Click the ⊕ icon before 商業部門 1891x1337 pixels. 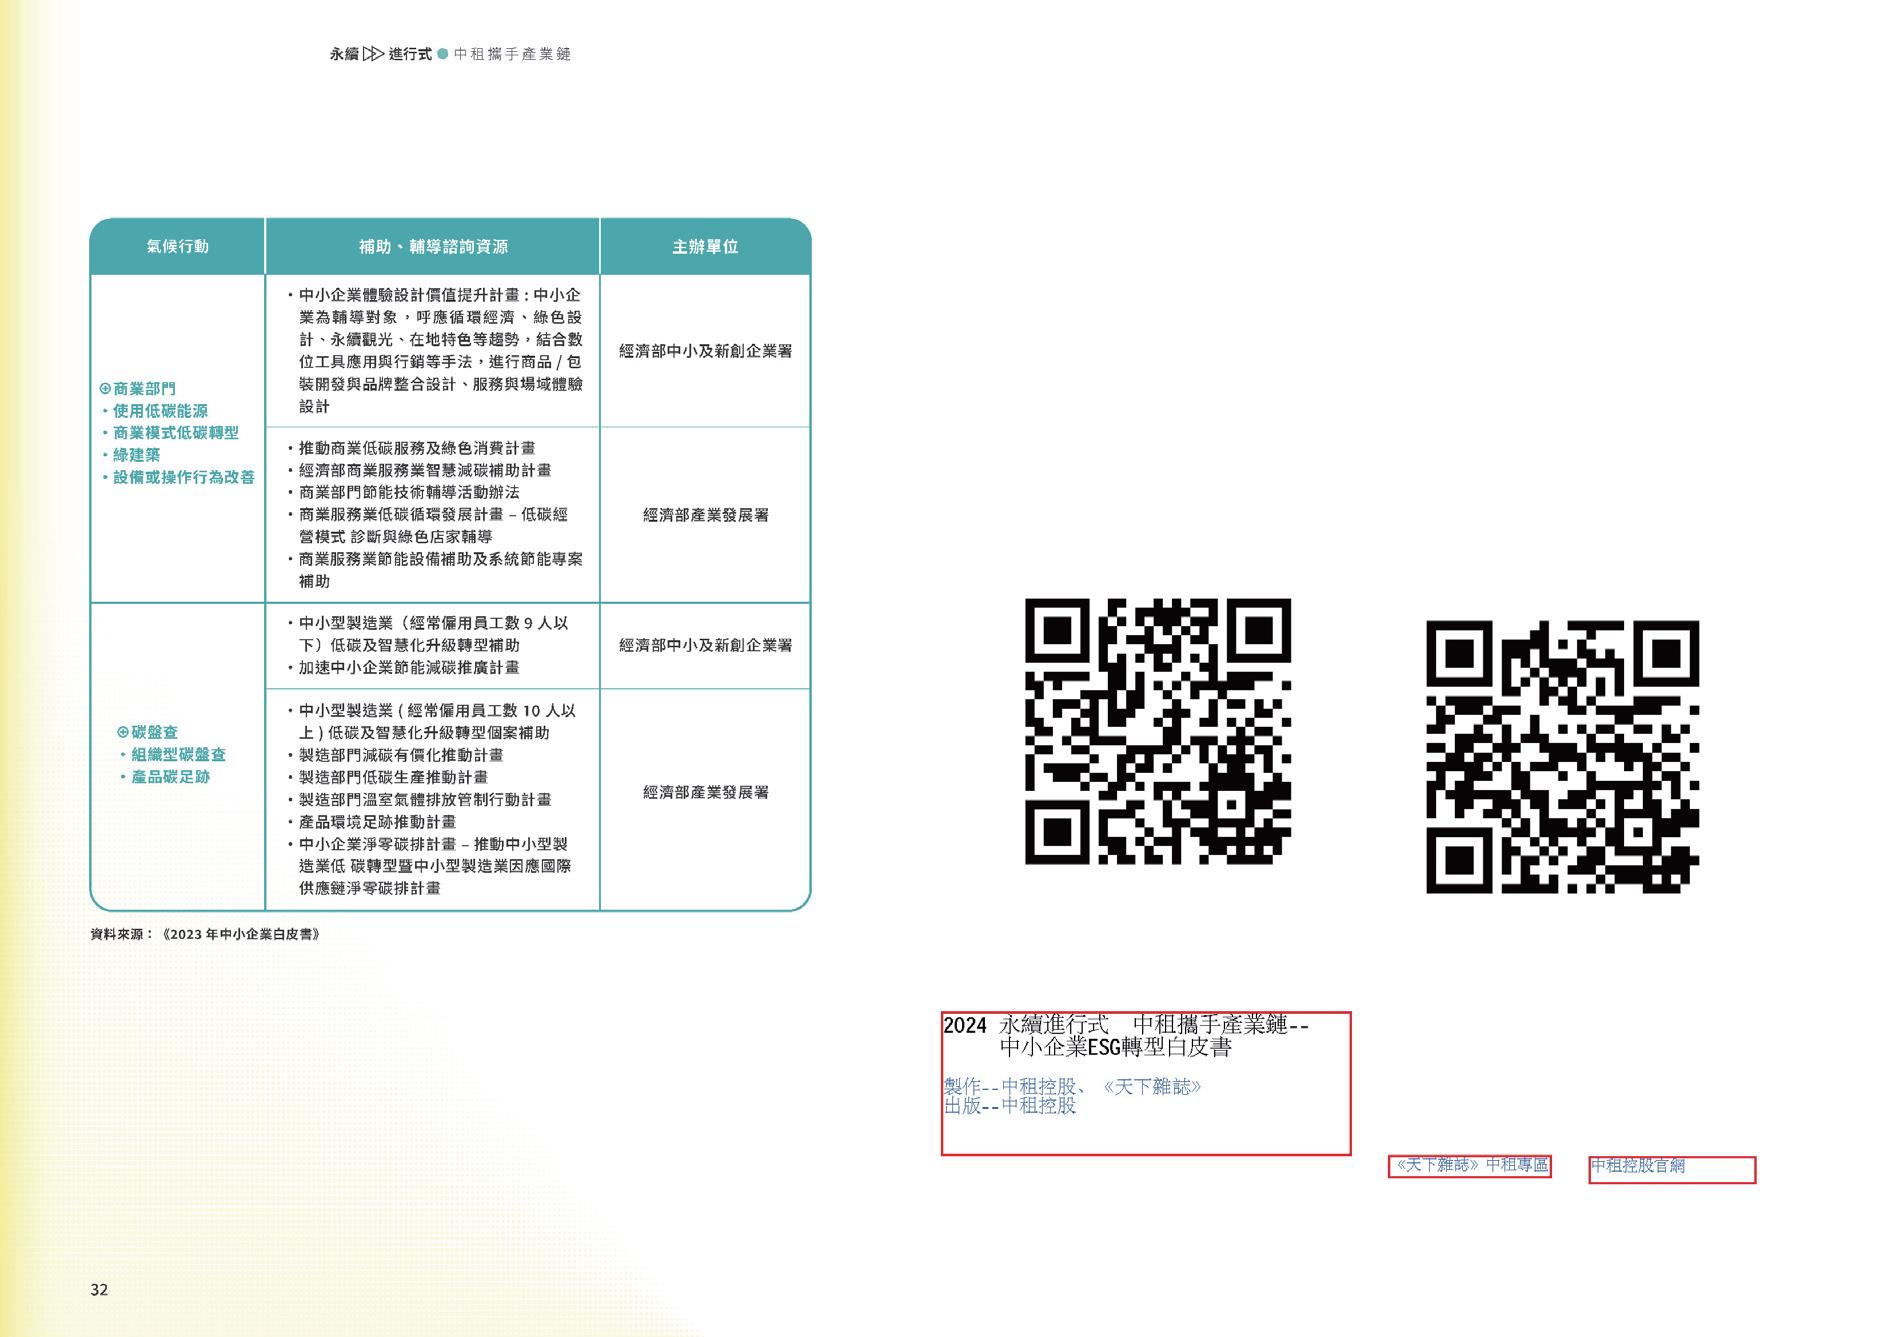click(105, 389)
